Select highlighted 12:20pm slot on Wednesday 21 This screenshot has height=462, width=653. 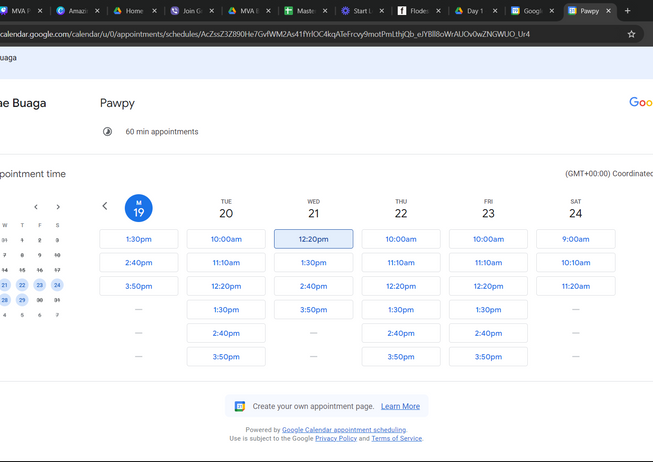coord(314,239)
